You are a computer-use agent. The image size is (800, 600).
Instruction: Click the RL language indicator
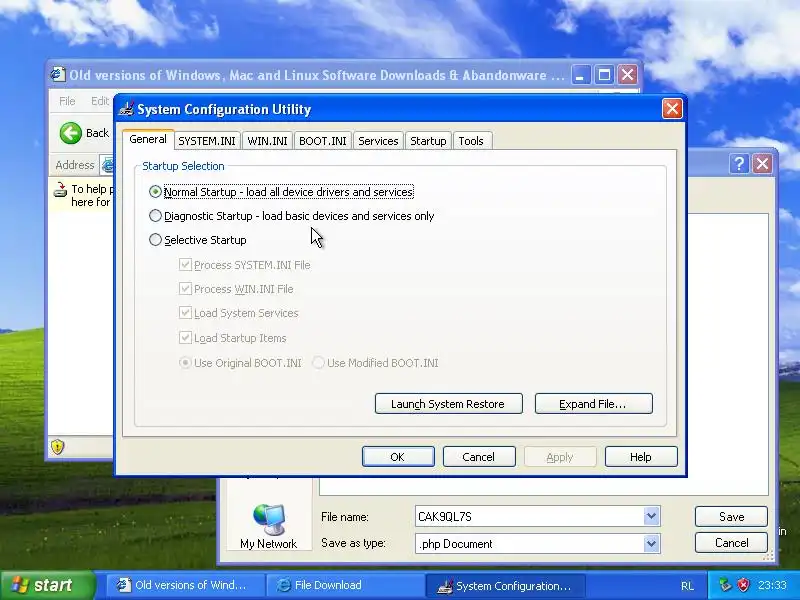click(x=687, y=586)
